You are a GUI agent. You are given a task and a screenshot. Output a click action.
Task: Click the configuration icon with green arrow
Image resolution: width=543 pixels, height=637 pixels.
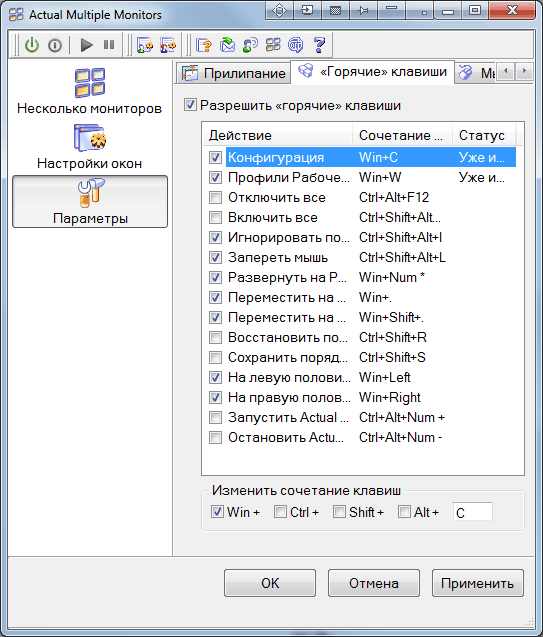145,45
